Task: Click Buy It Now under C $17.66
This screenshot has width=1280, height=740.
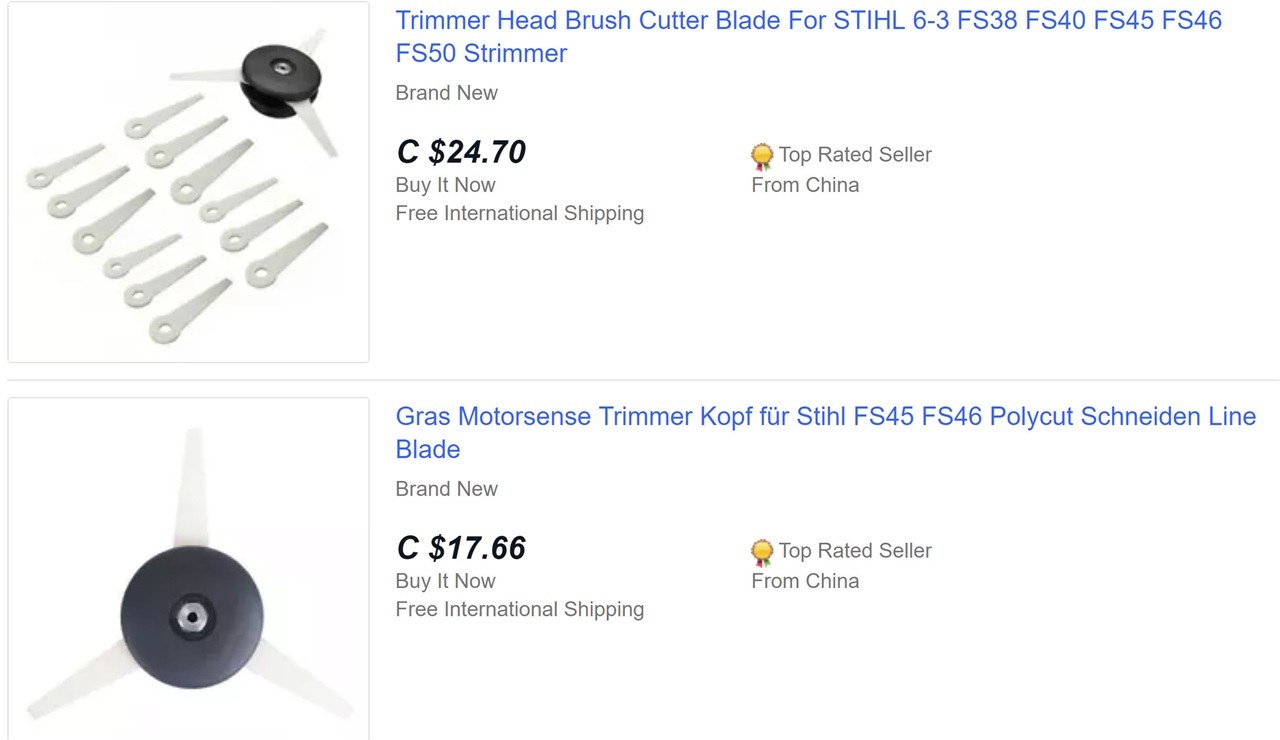Action: pos(445,581)
